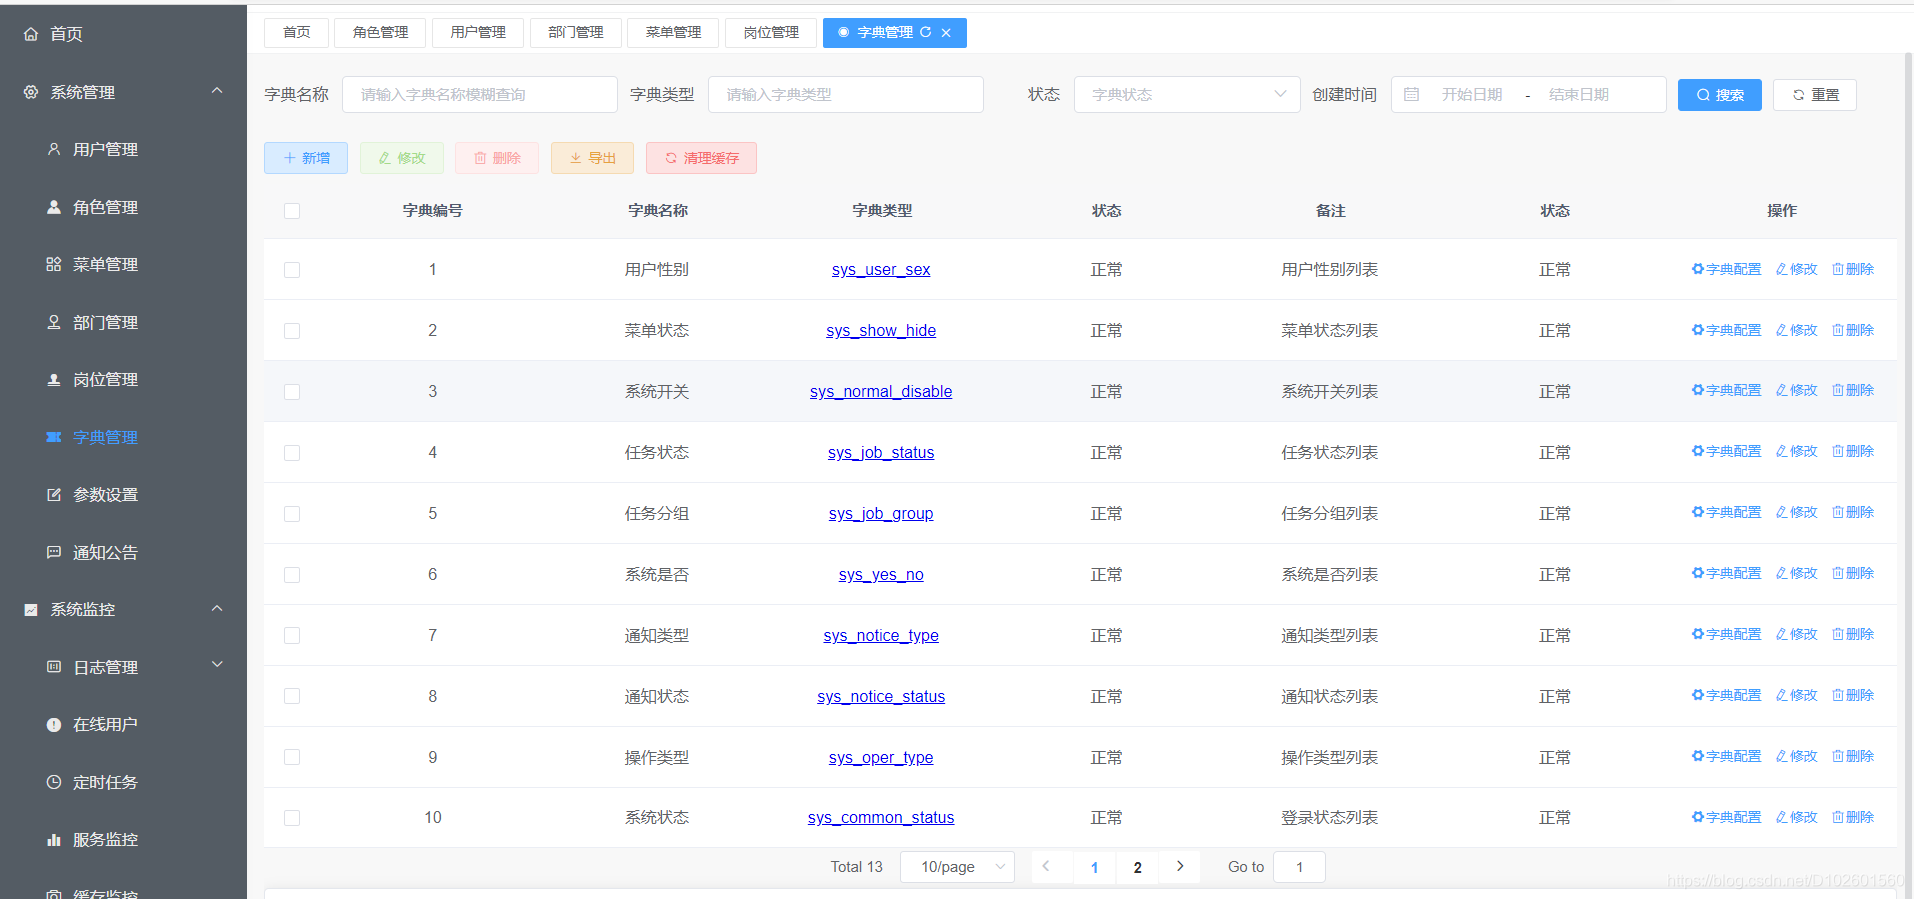Go to next page arrow
1914x899 pixels.
pyautogui.click(x=1180, y=866)
